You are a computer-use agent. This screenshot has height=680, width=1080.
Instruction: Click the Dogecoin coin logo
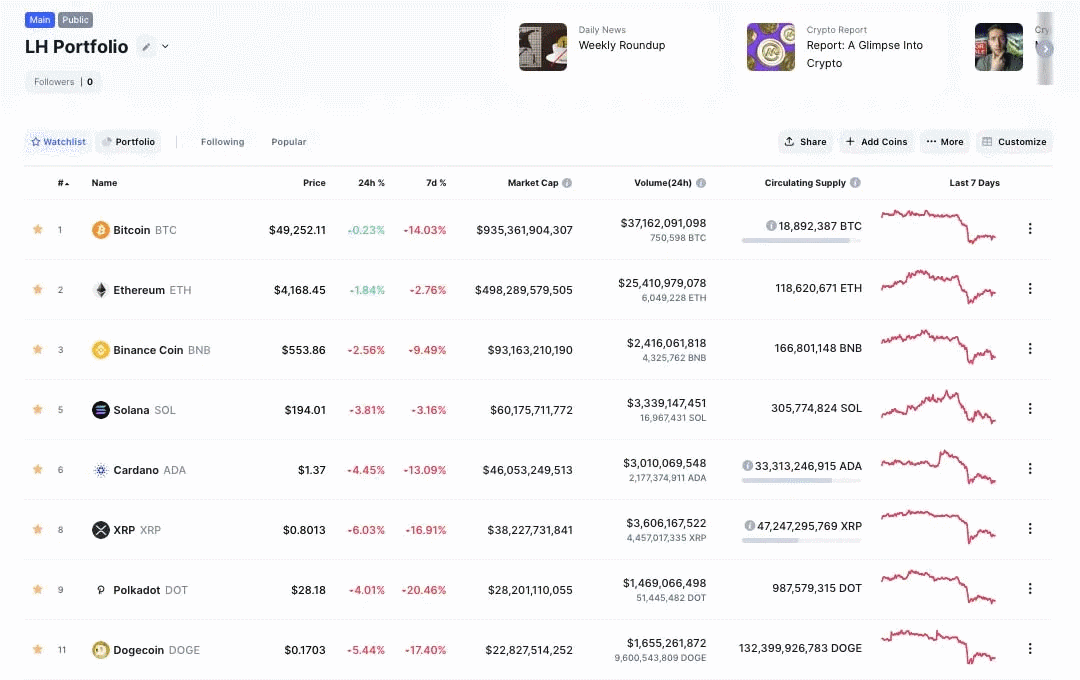click(101, 650)
